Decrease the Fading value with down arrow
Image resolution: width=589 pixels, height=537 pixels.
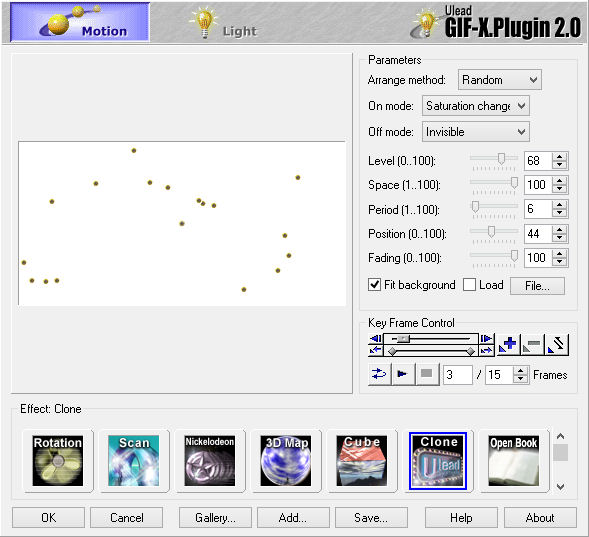[560, 261]
